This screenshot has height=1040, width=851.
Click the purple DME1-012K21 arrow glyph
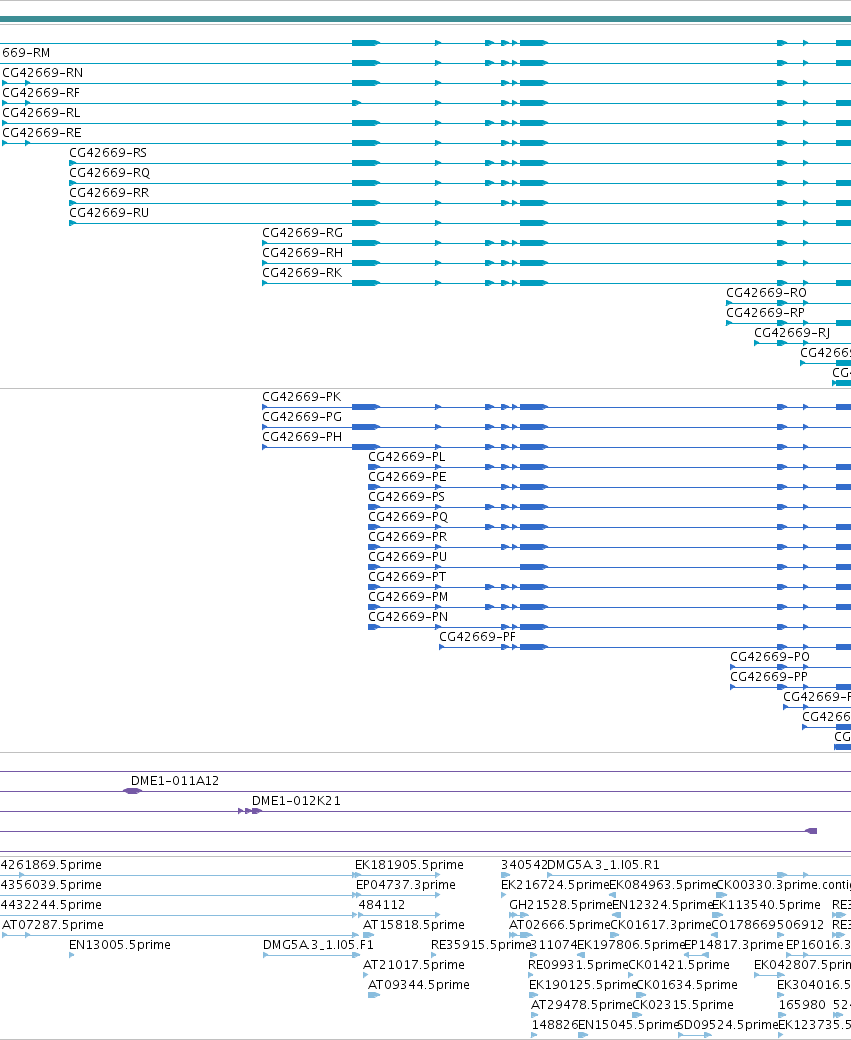[250, 811]
